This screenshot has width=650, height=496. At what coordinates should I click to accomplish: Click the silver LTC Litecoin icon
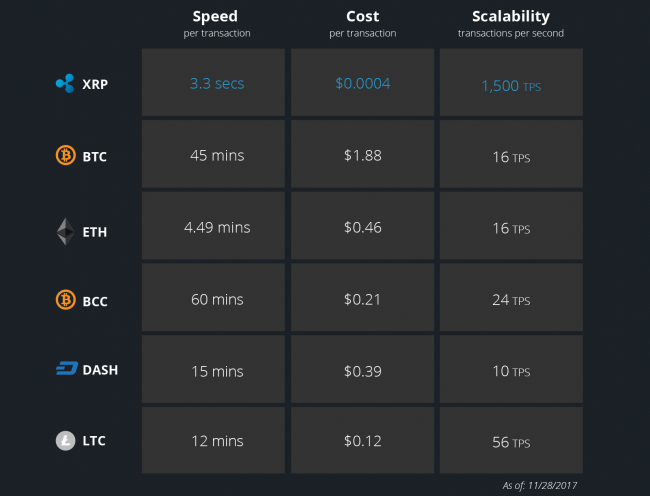click(65, 441)
